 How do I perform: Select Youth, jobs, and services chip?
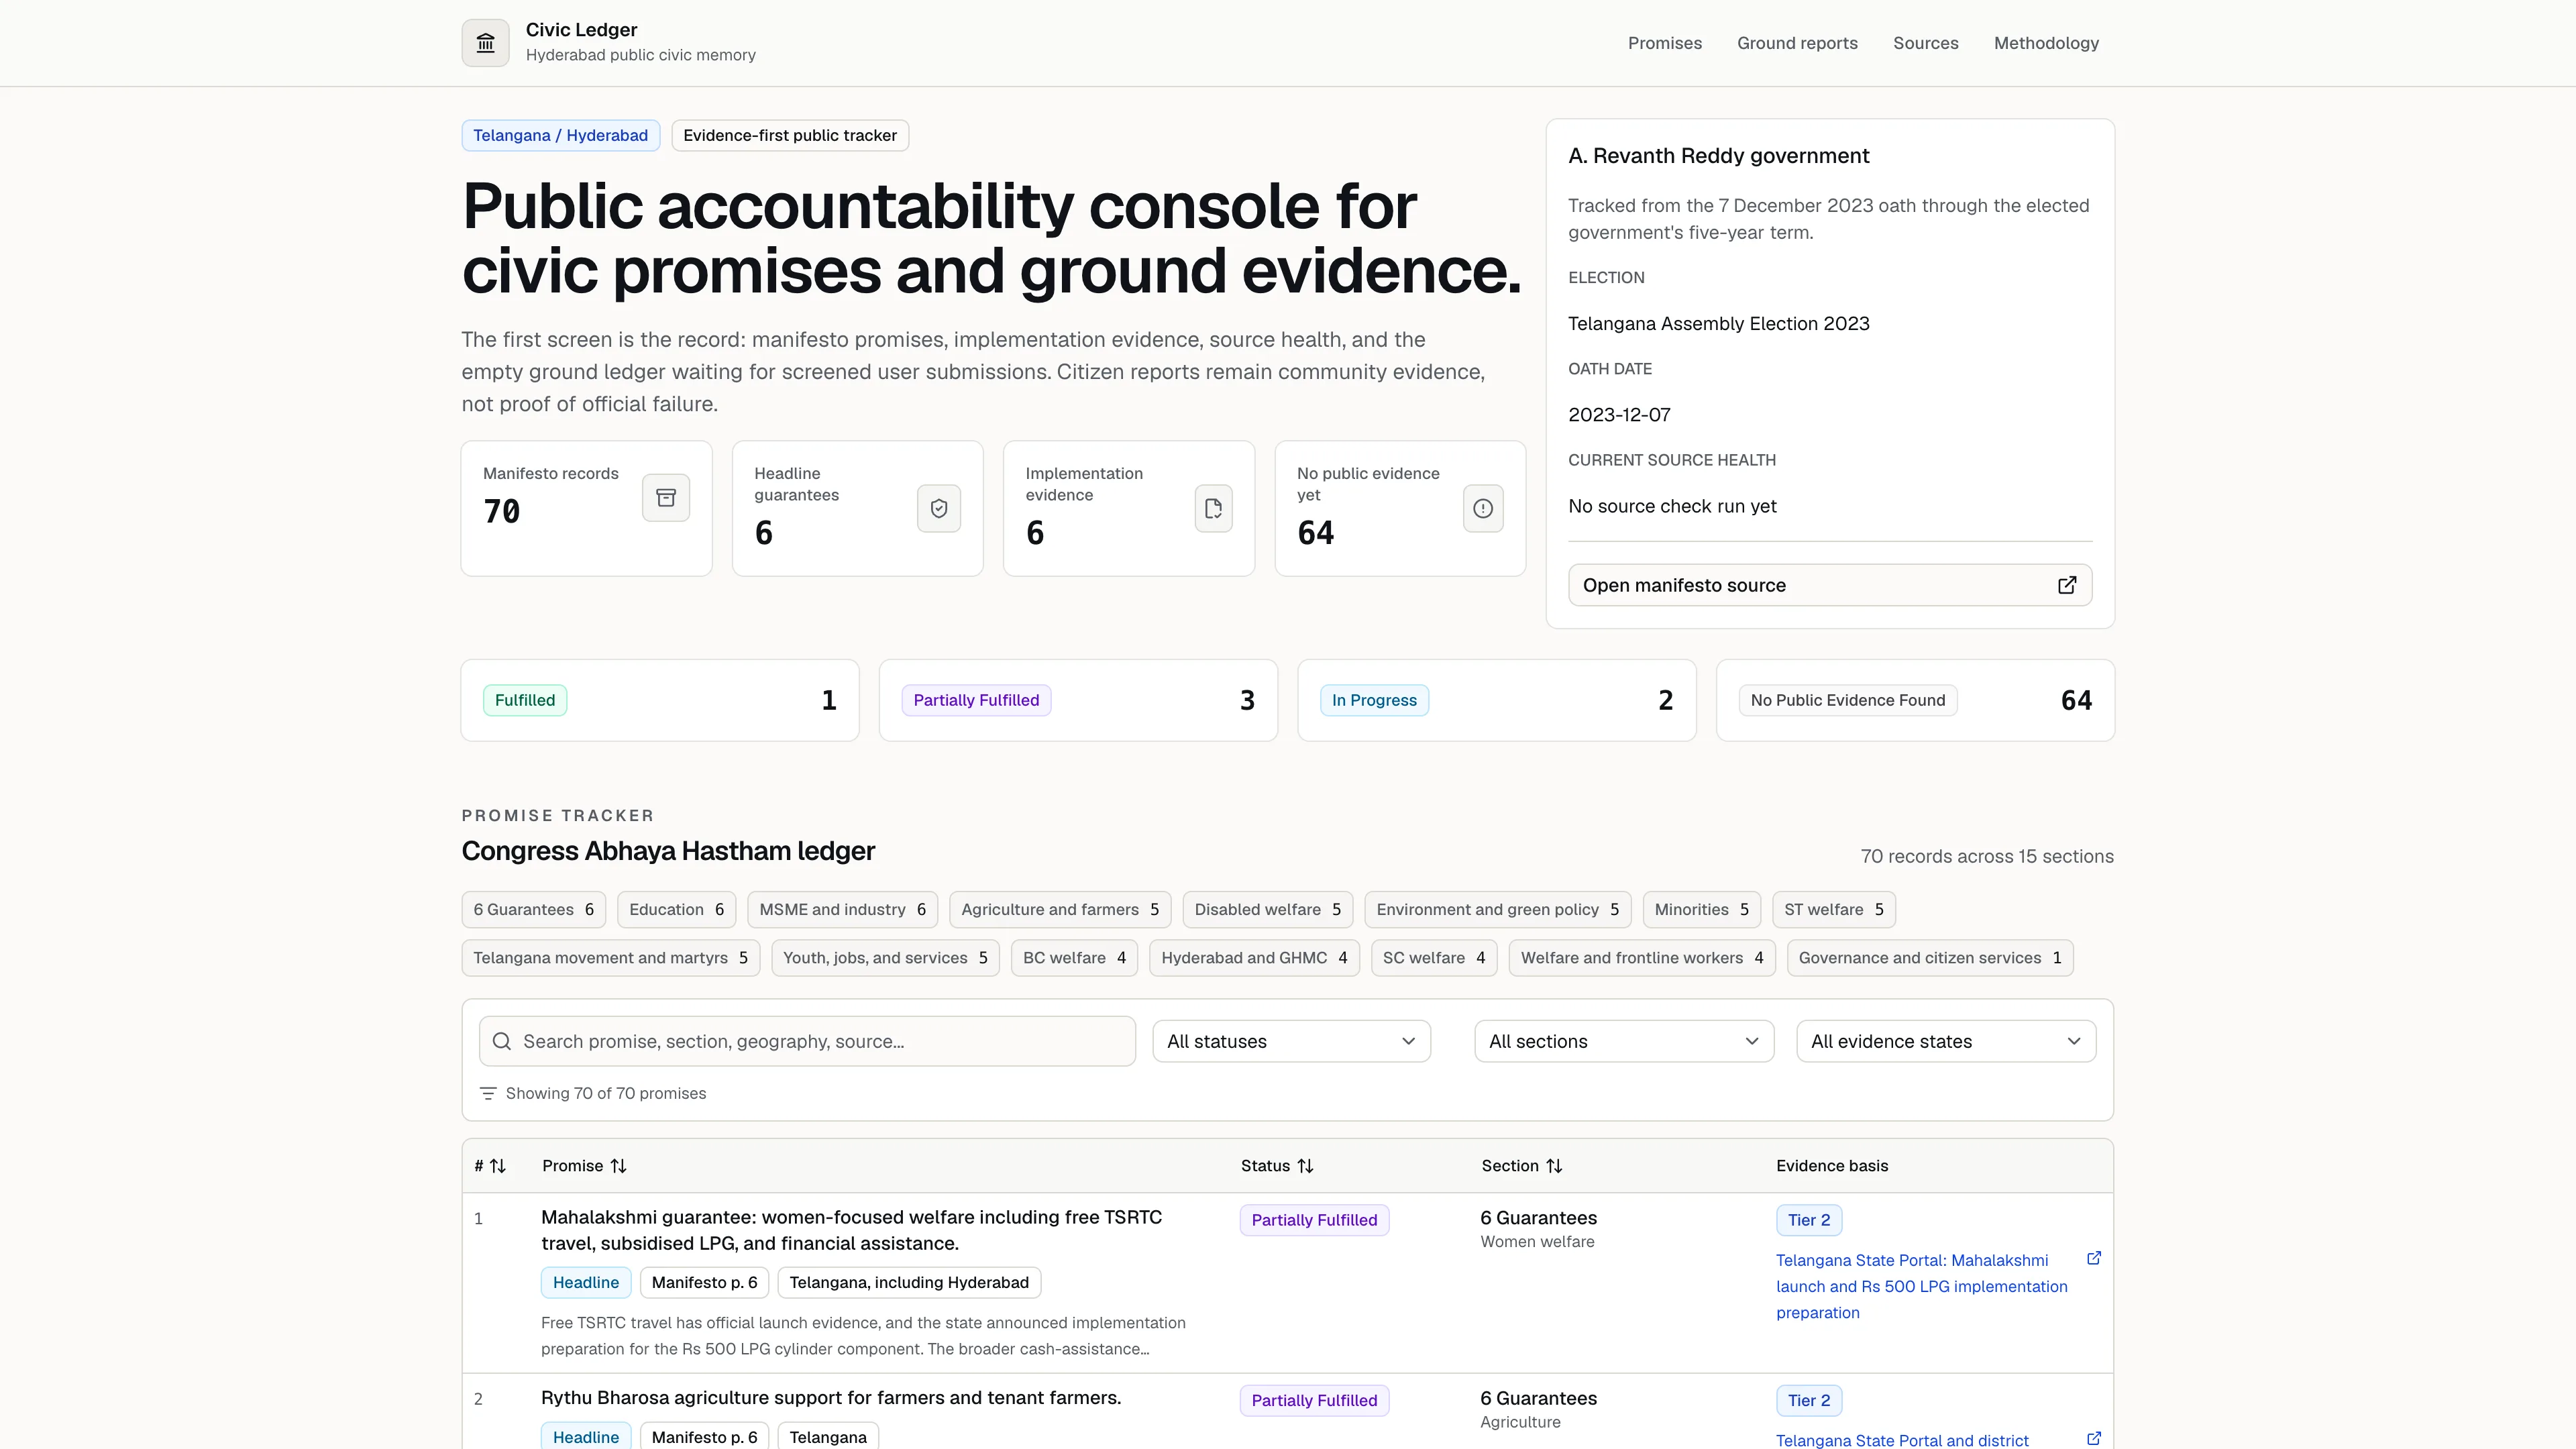click(885, 957)
